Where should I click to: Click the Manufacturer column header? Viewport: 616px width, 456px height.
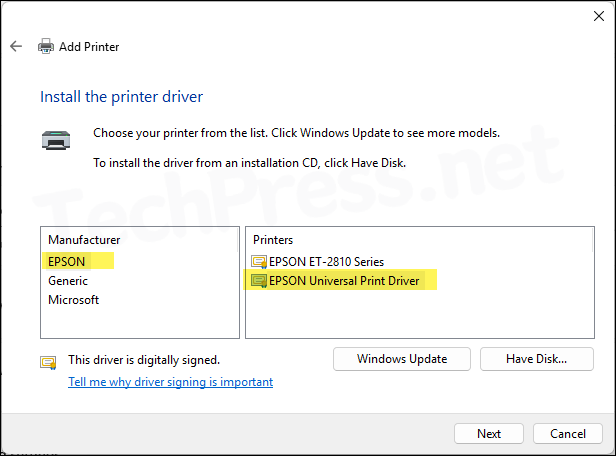pyautogui.click(x=84, y=240)
